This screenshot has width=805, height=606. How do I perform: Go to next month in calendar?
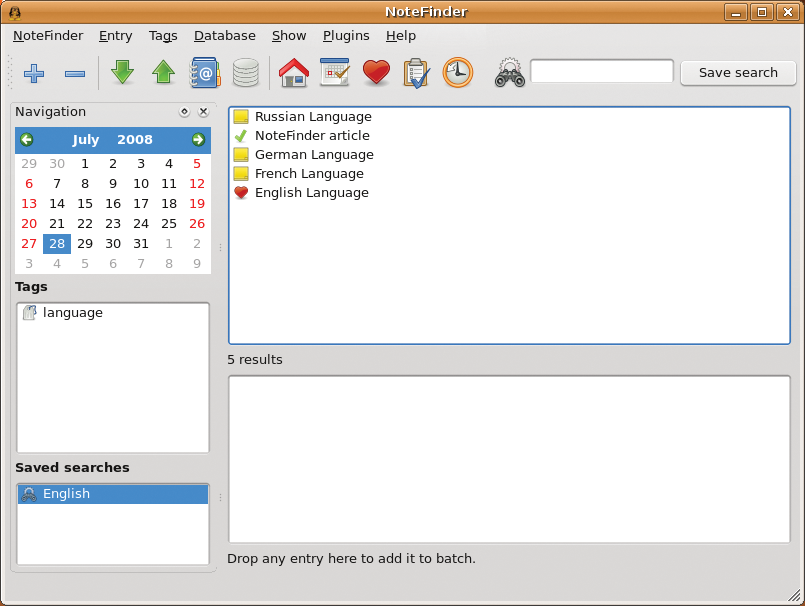tap(198, 139)
